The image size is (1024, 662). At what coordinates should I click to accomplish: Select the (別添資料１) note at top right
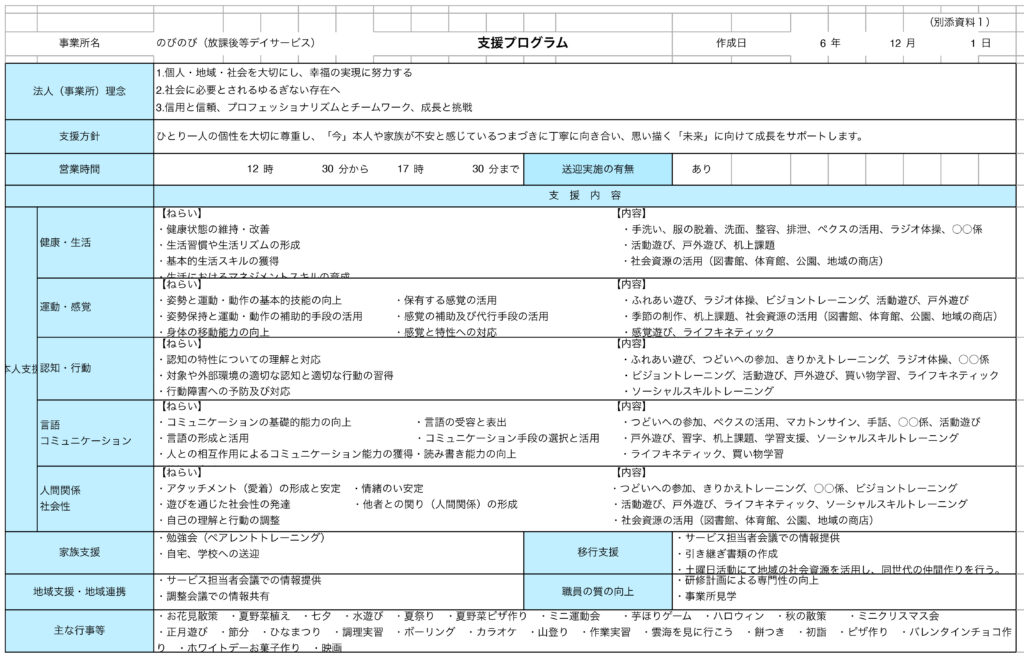(959, 21)
